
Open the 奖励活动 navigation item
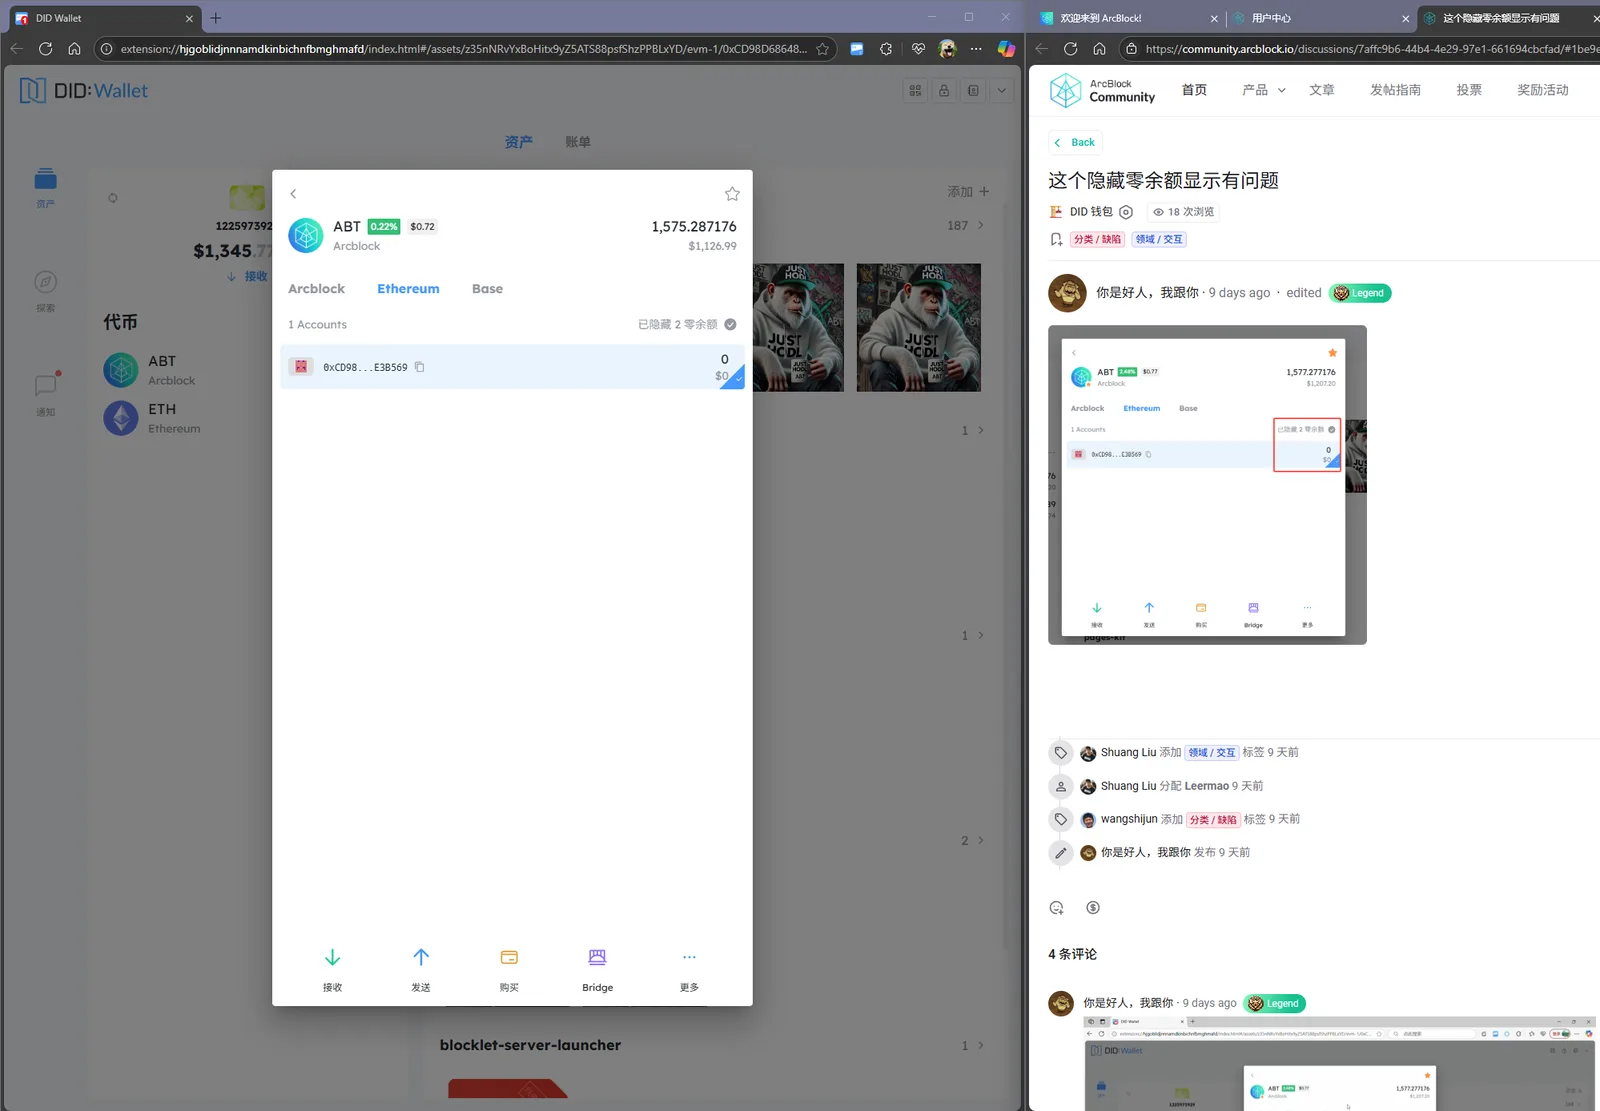[1543, 90]
